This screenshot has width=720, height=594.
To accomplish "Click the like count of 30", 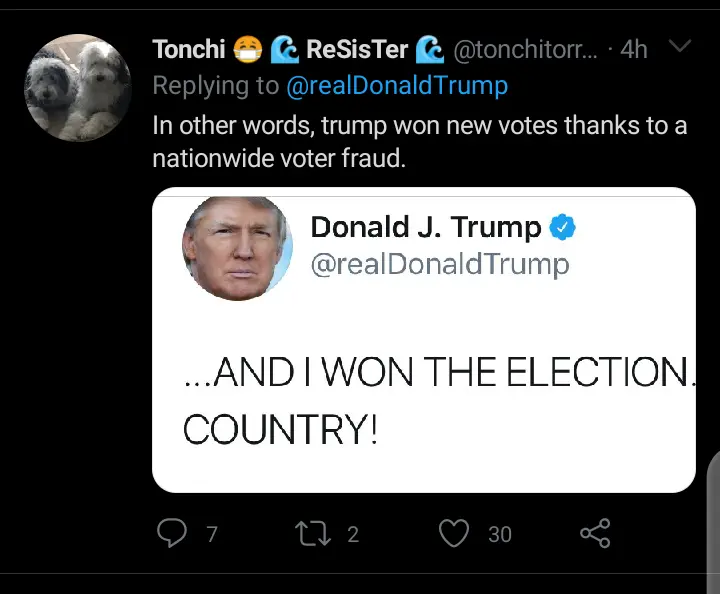I will click(x=499, y=534).
